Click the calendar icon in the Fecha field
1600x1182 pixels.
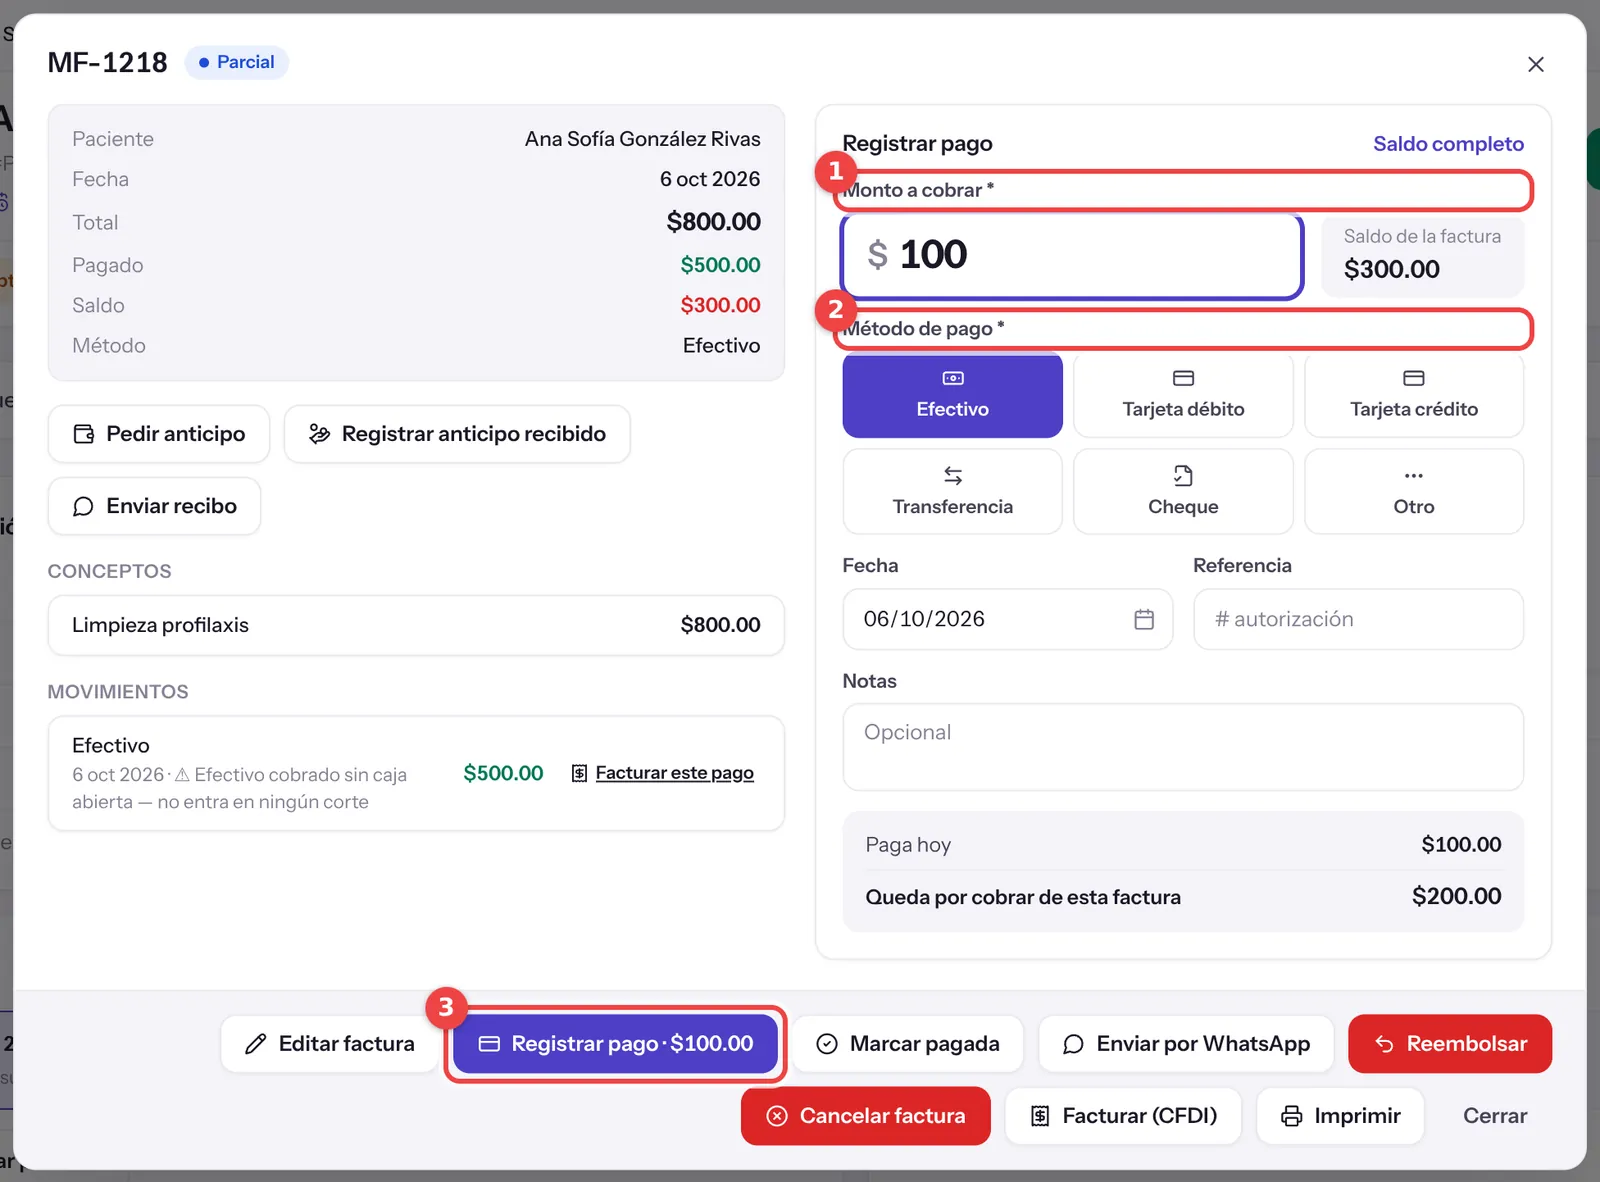(x=1144, y=619)
